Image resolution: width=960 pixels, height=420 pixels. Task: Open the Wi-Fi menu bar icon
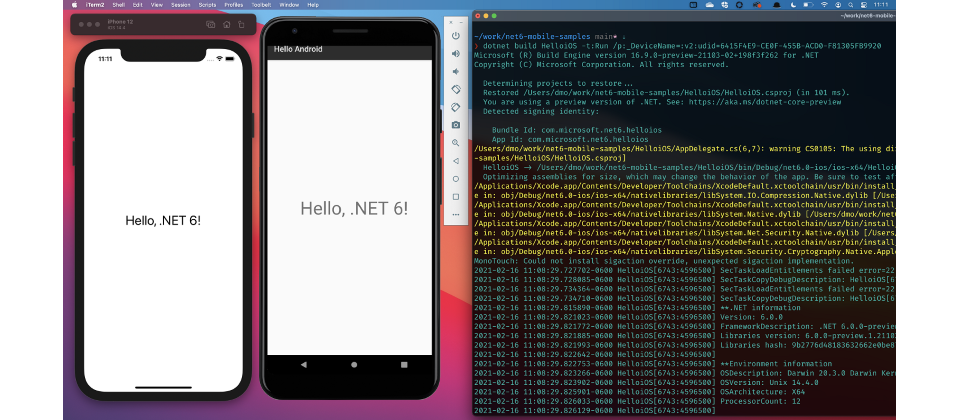coord(824,4)
